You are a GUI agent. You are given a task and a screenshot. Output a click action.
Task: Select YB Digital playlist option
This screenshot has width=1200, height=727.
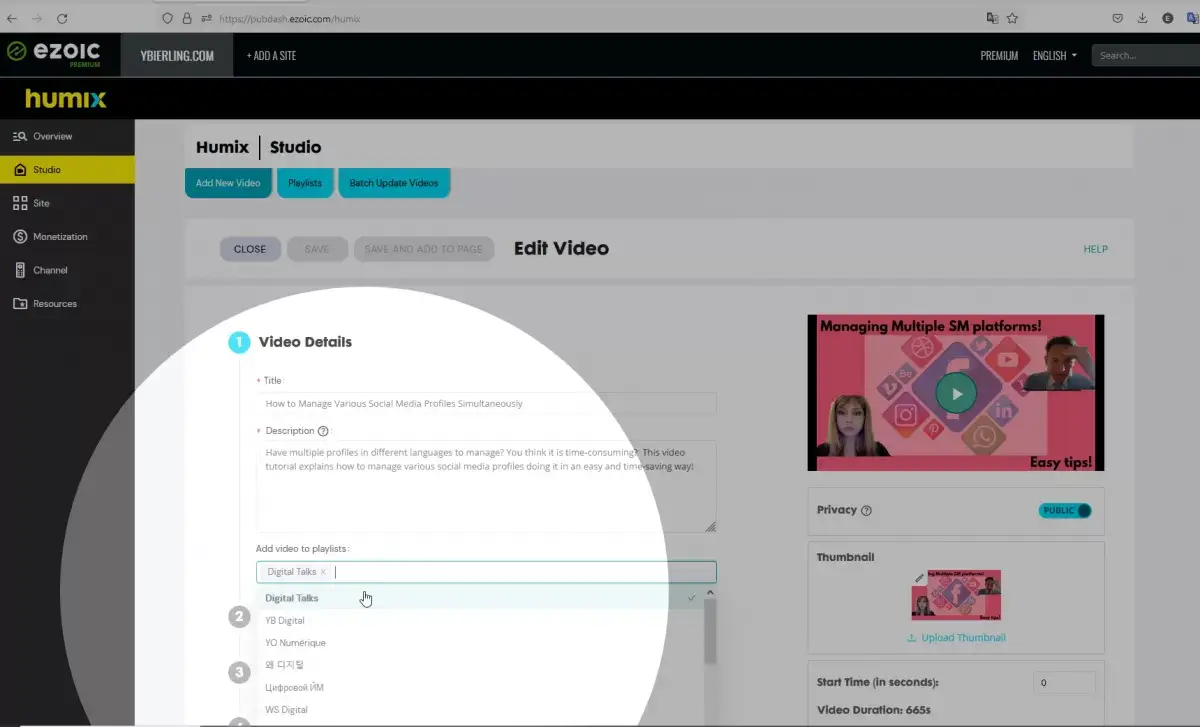coord(480,620)
